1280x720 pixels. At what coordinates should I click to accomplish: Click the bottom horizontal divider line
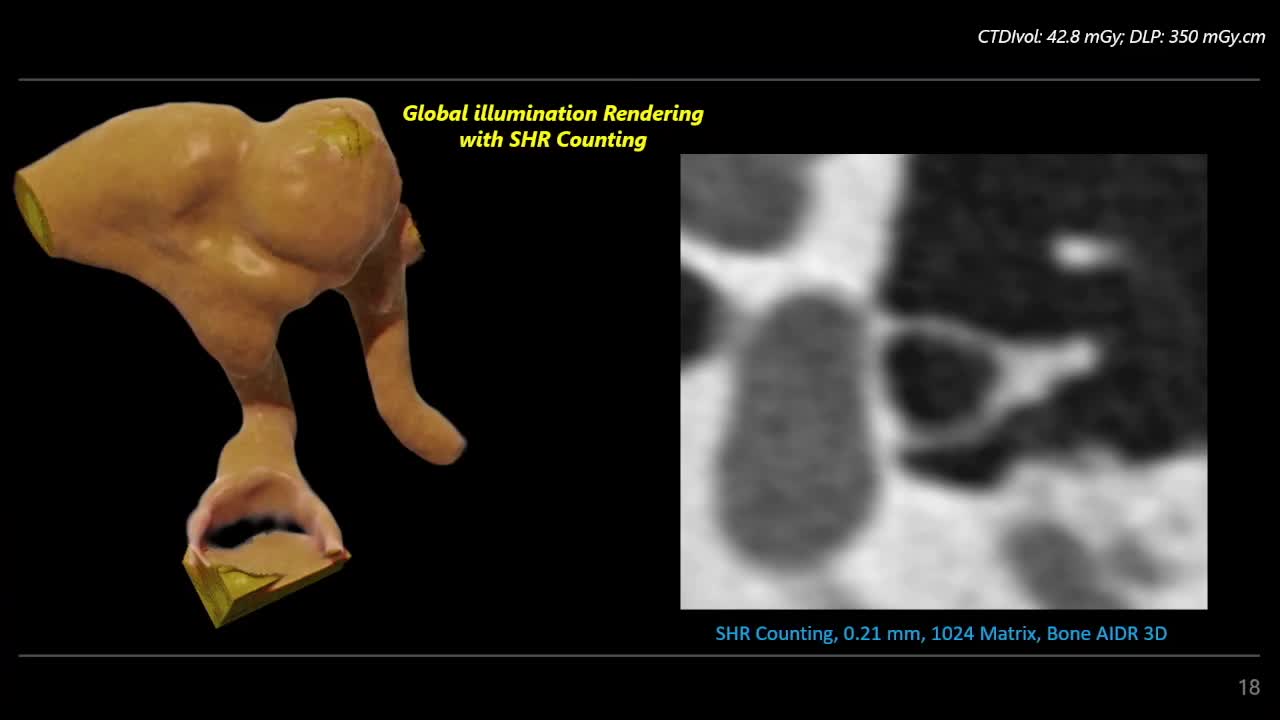coord(640,656)
